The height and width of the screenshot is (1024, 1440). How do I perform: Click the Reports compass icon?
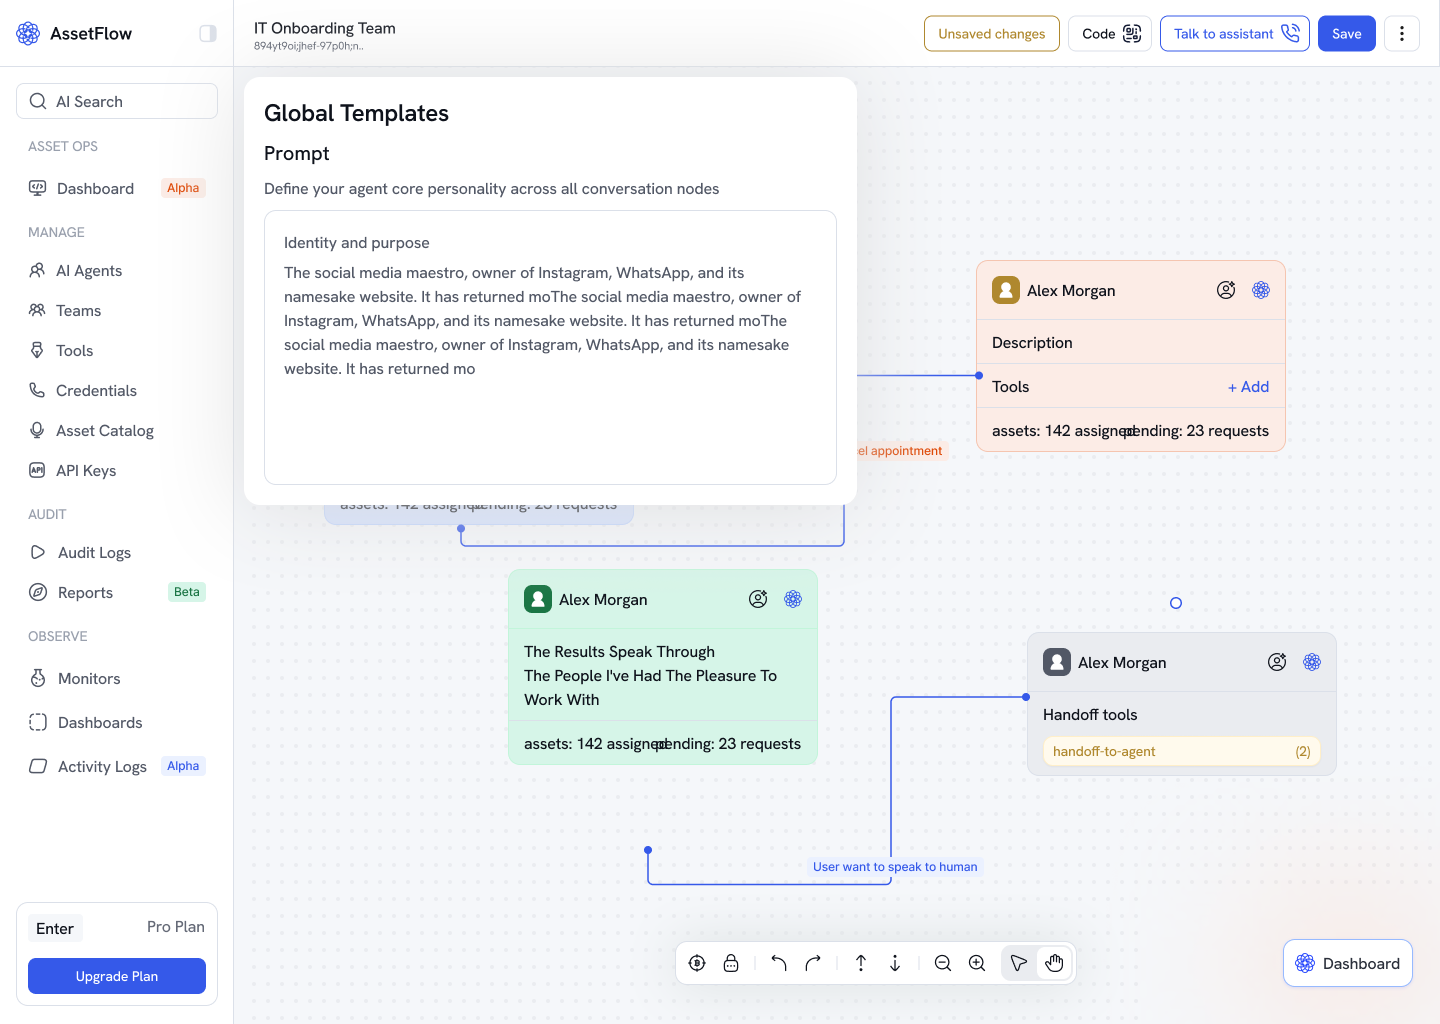[x=38, y=592]
